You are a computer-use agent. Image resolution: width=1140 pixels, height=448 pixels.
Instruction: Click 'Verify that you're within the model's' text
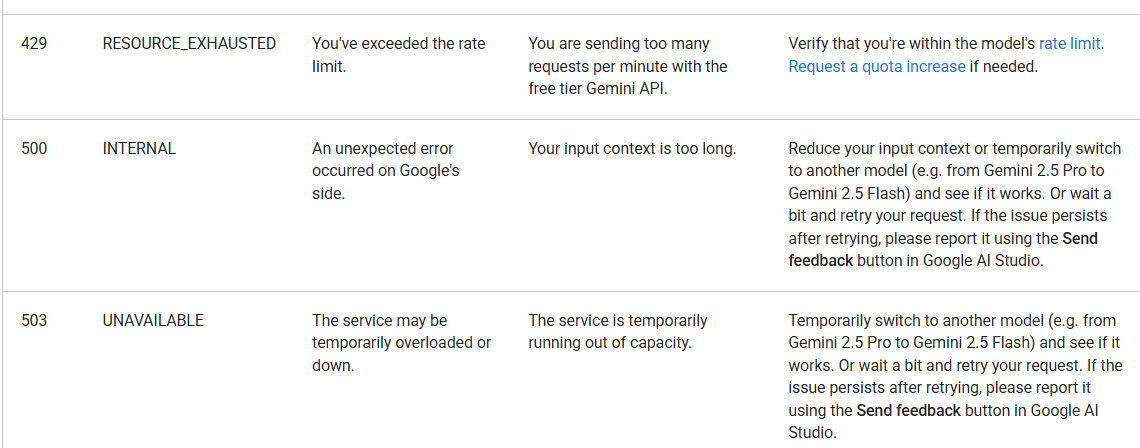911,44
